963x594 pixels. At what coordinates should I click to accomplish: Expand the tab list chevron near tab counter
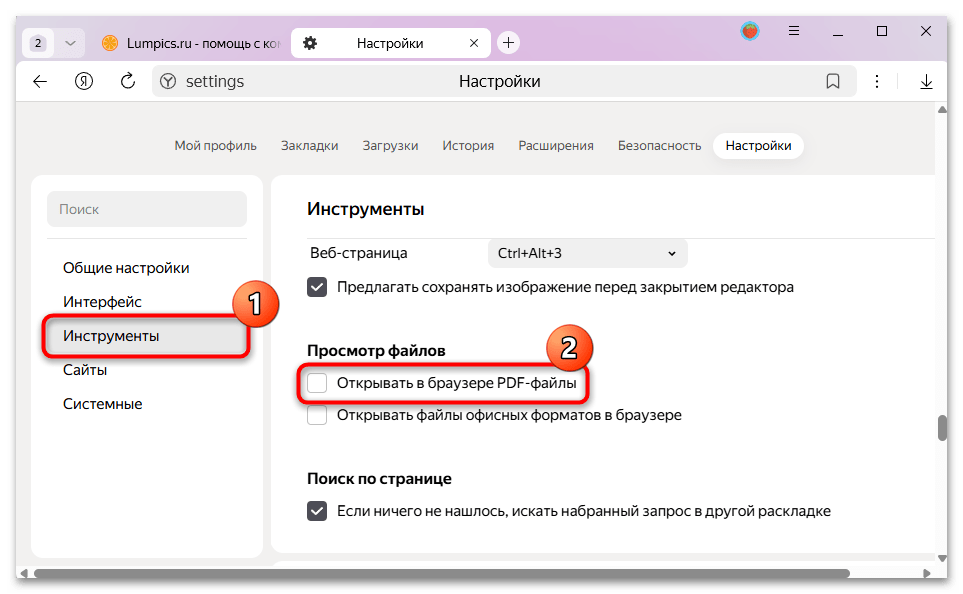[x=69, y=42]
